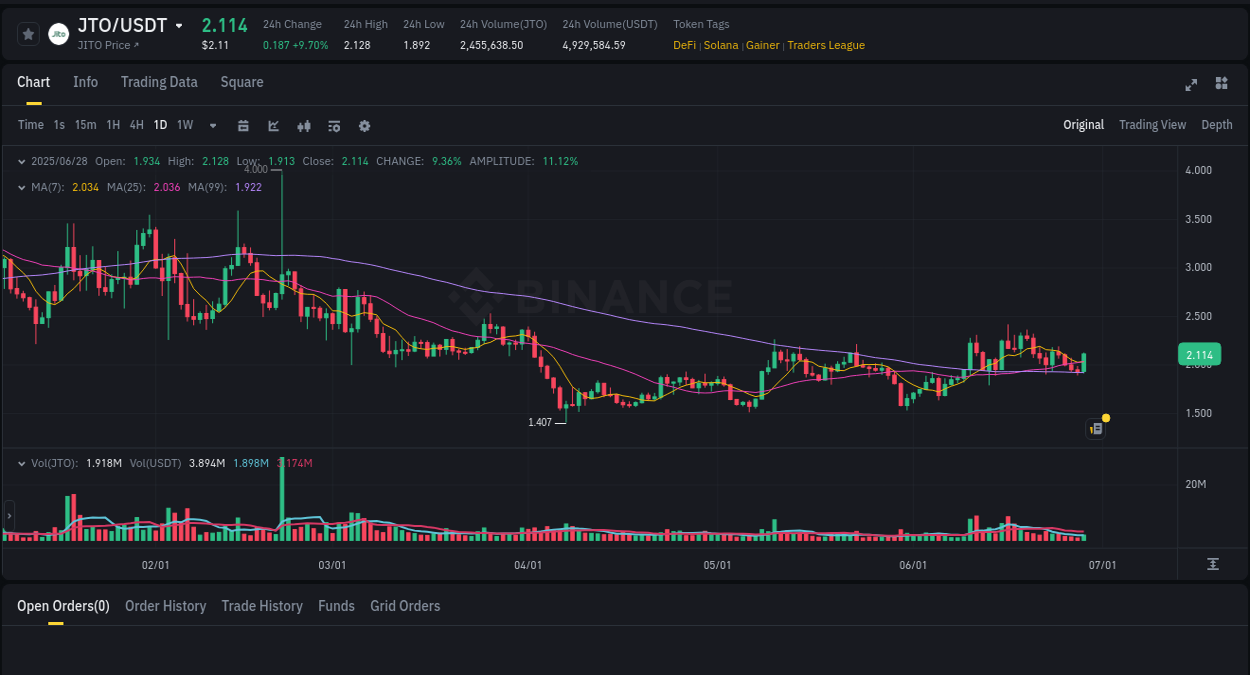Collapse the Vol(JTO) indicator chevron
The height and width of the screenshot is (675, 1250).
(22, 463)
